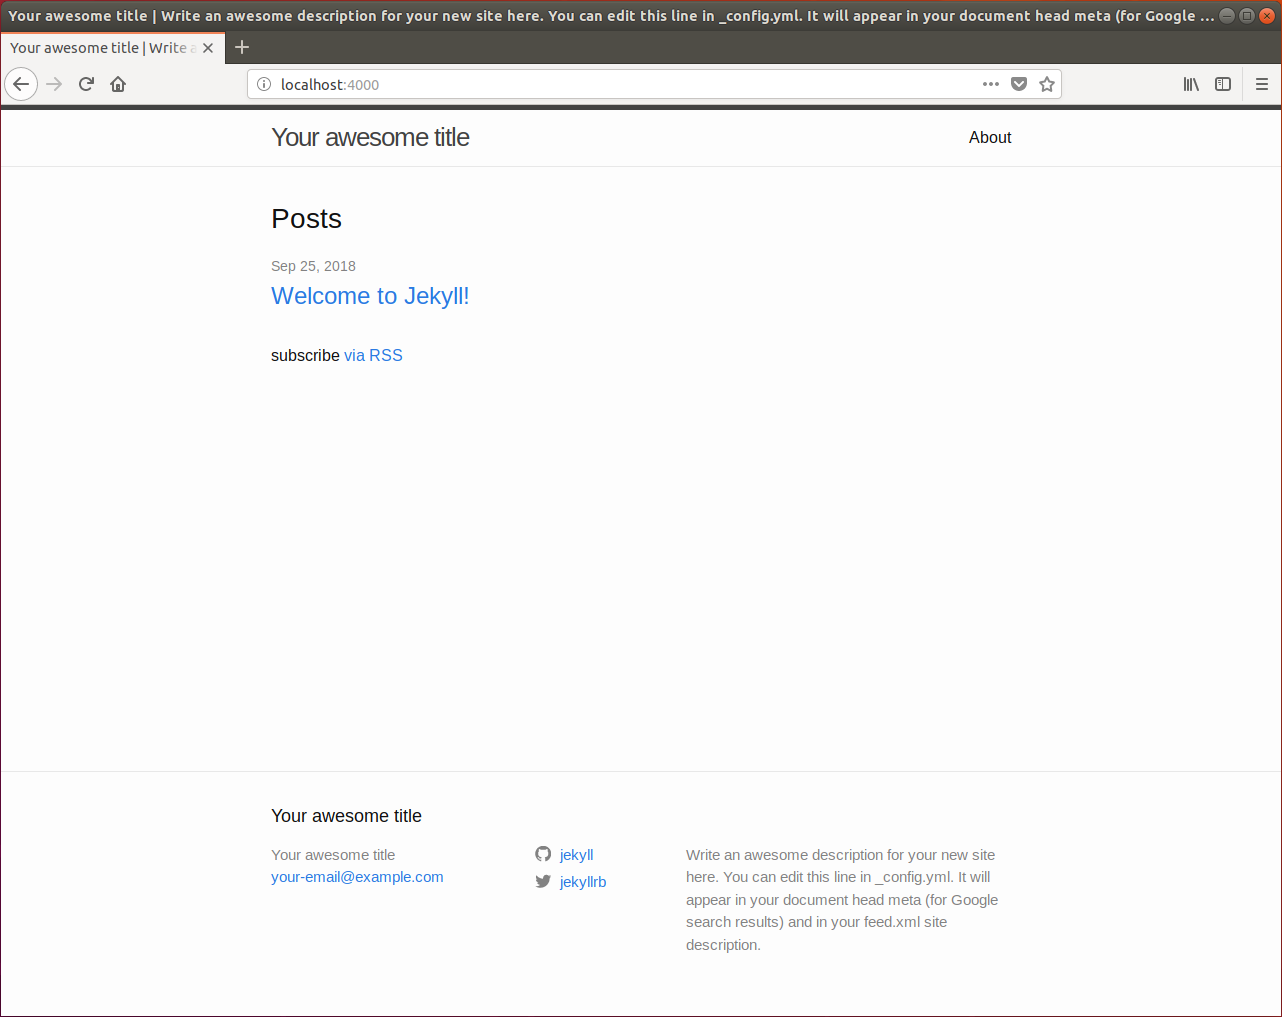Maximize the browser window
1282x1017 pixels.
pyautogui.click(x=1247, y=15)
